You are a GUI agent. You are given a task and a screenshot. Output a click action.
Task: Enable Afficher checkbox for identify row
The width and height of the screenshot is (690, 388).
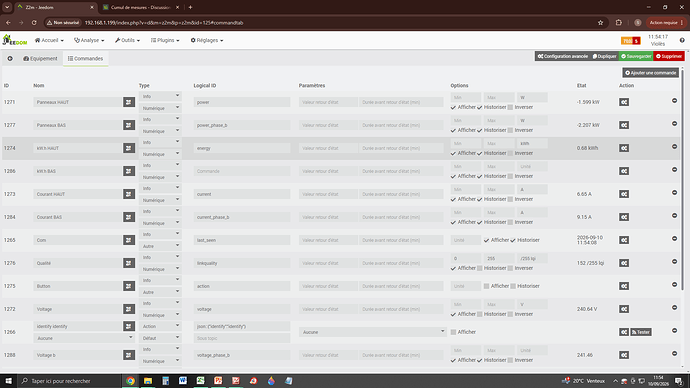(453, 332)
